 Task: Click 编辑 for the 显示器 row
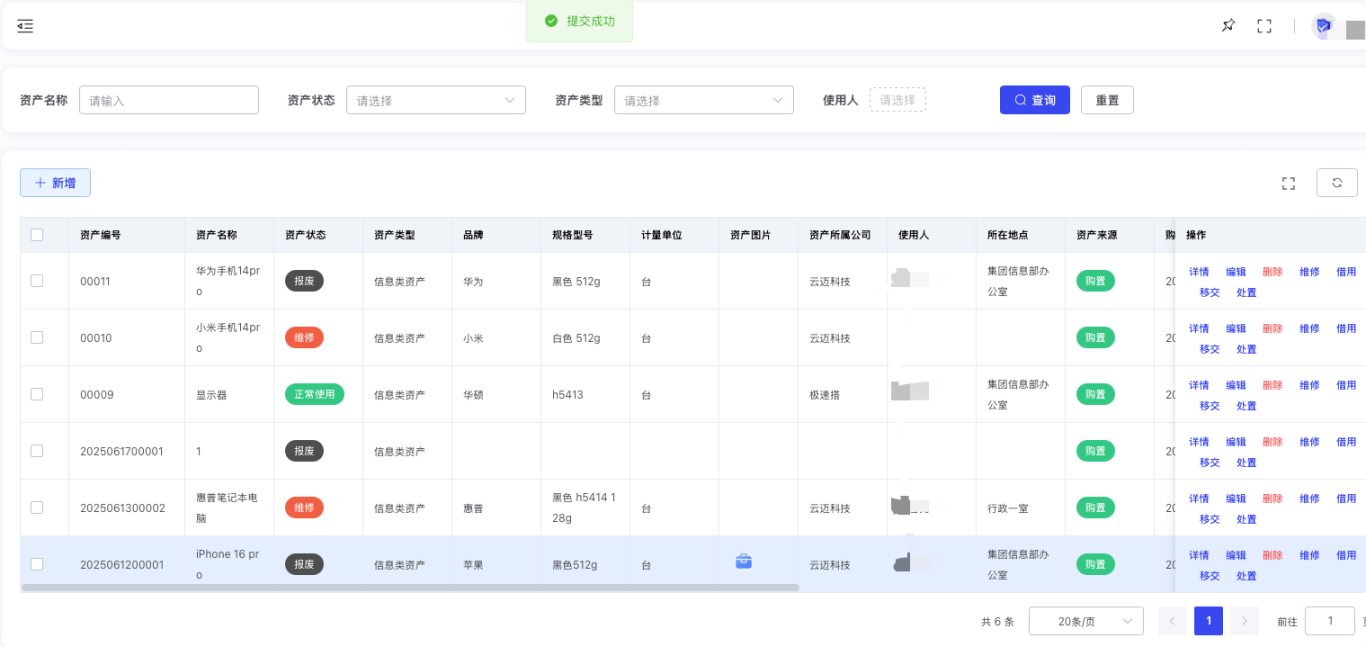1236,385
